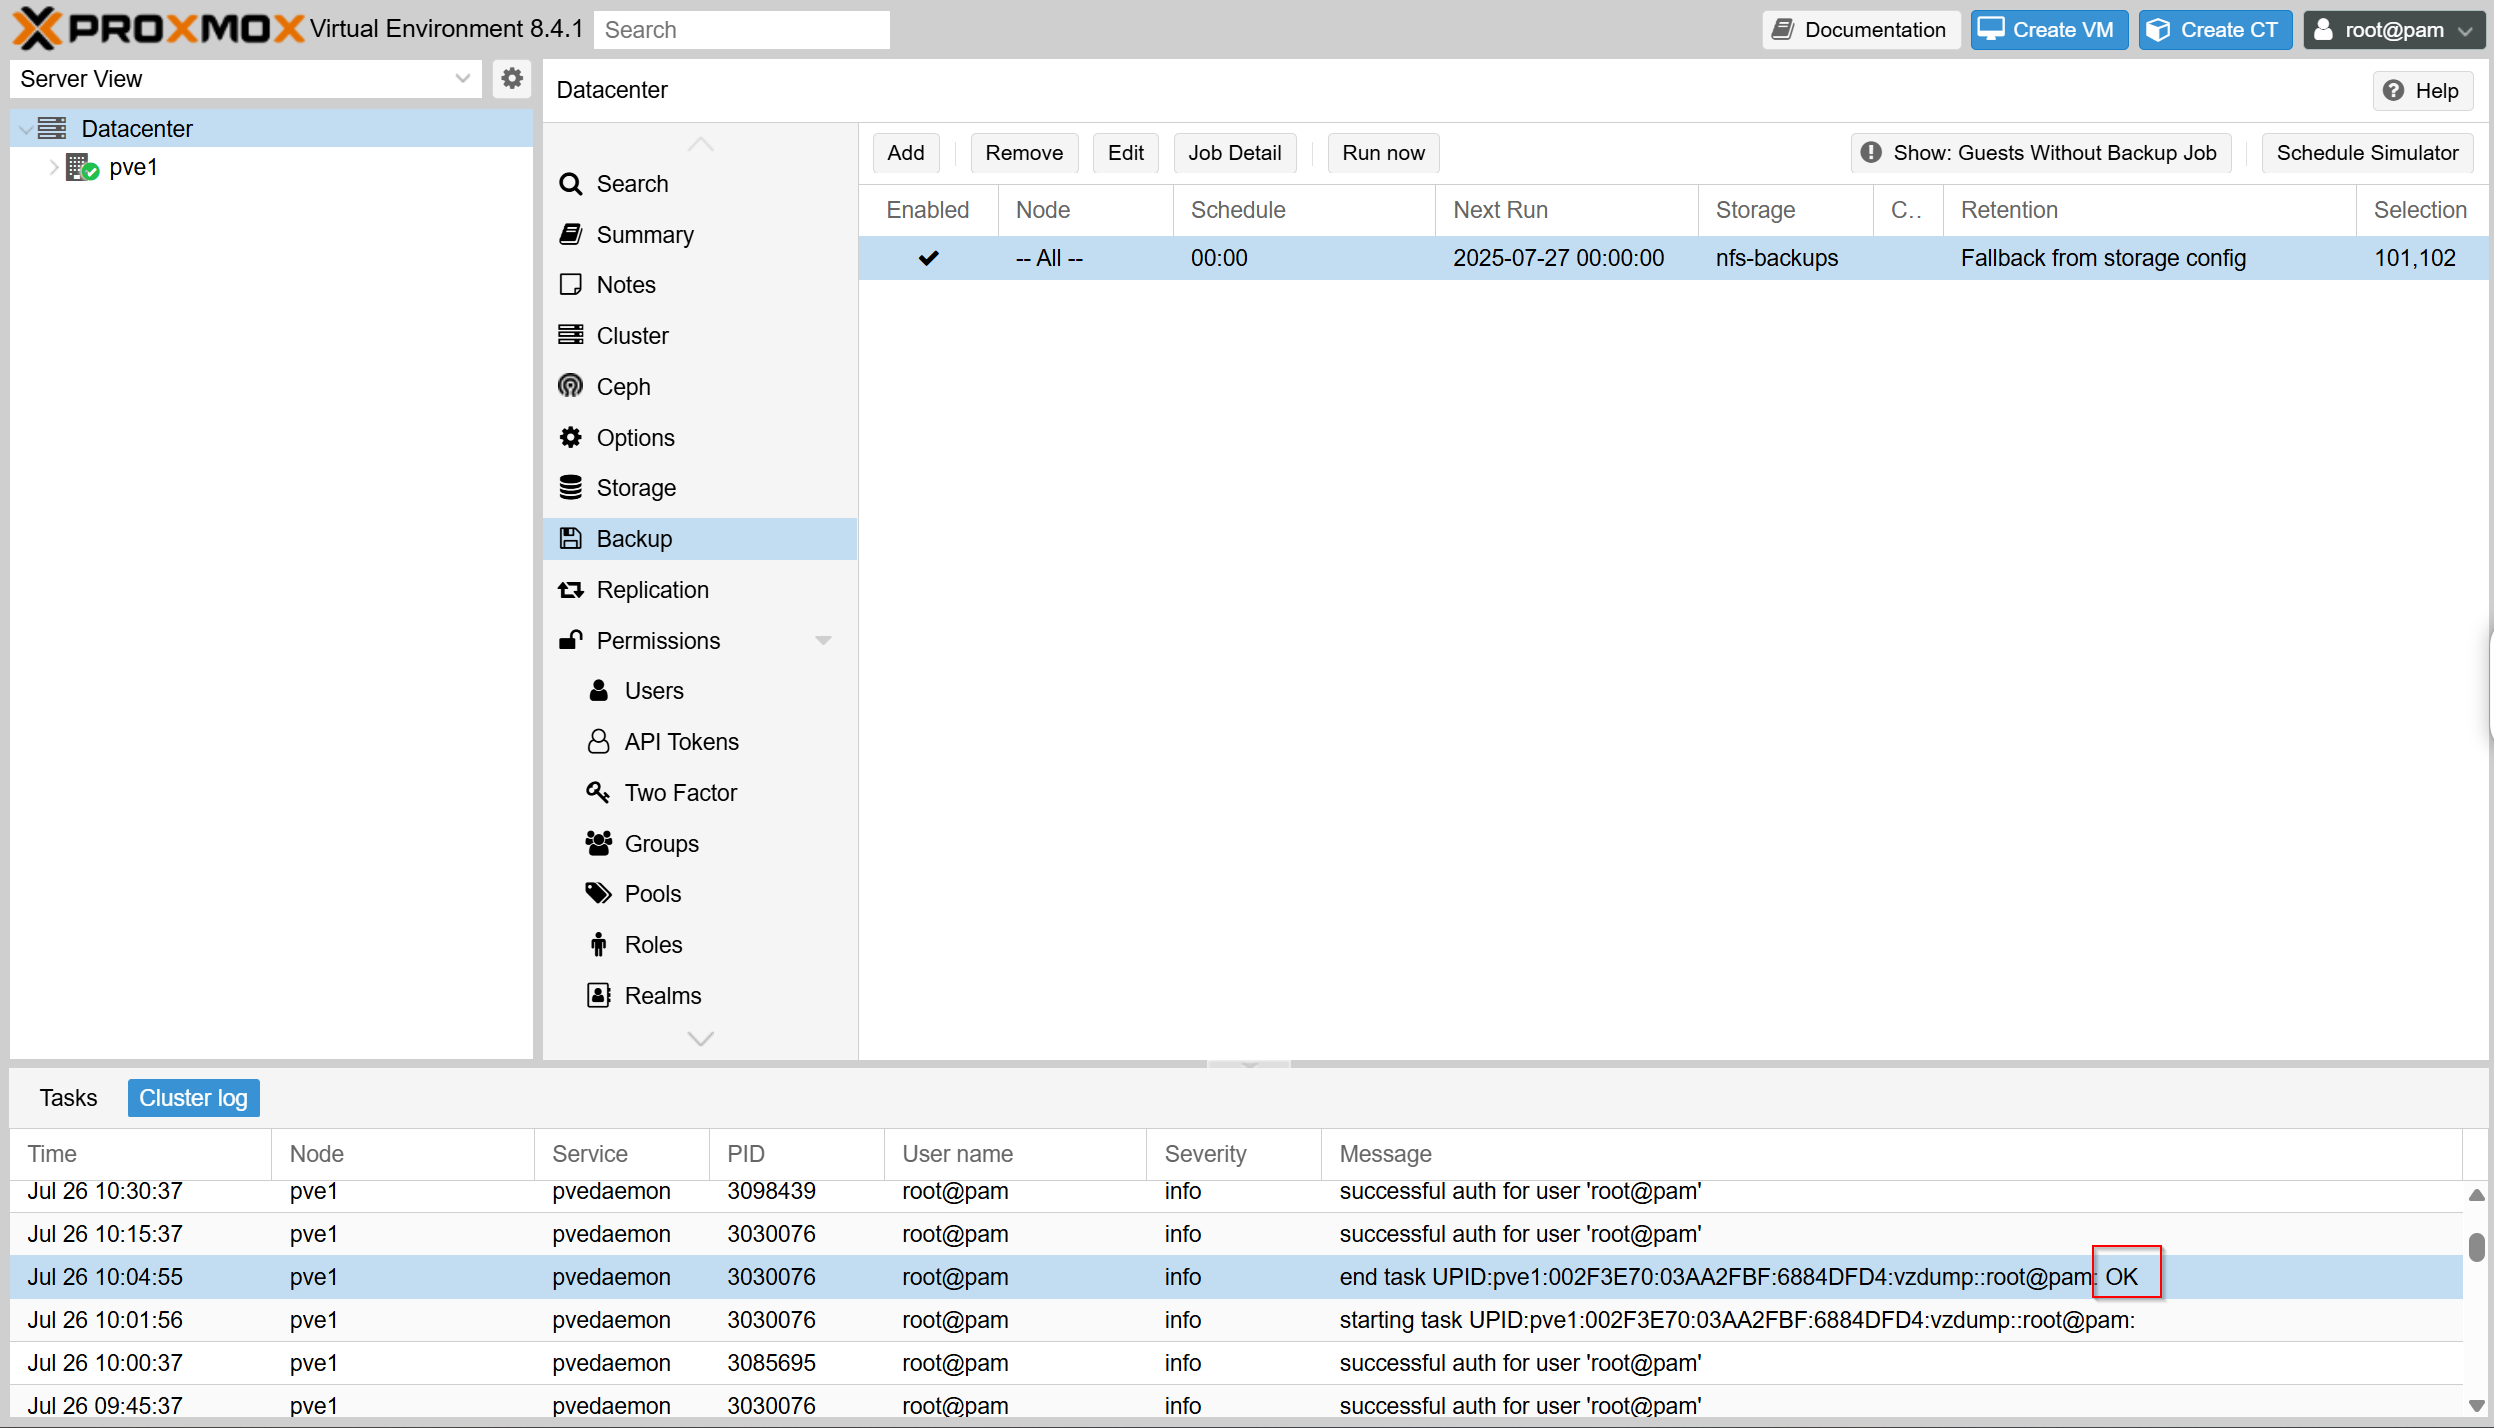The height and width of the screenshot is (1428, 2494).
Task: Open the Documentation link
Action: tap(1860, 30)
